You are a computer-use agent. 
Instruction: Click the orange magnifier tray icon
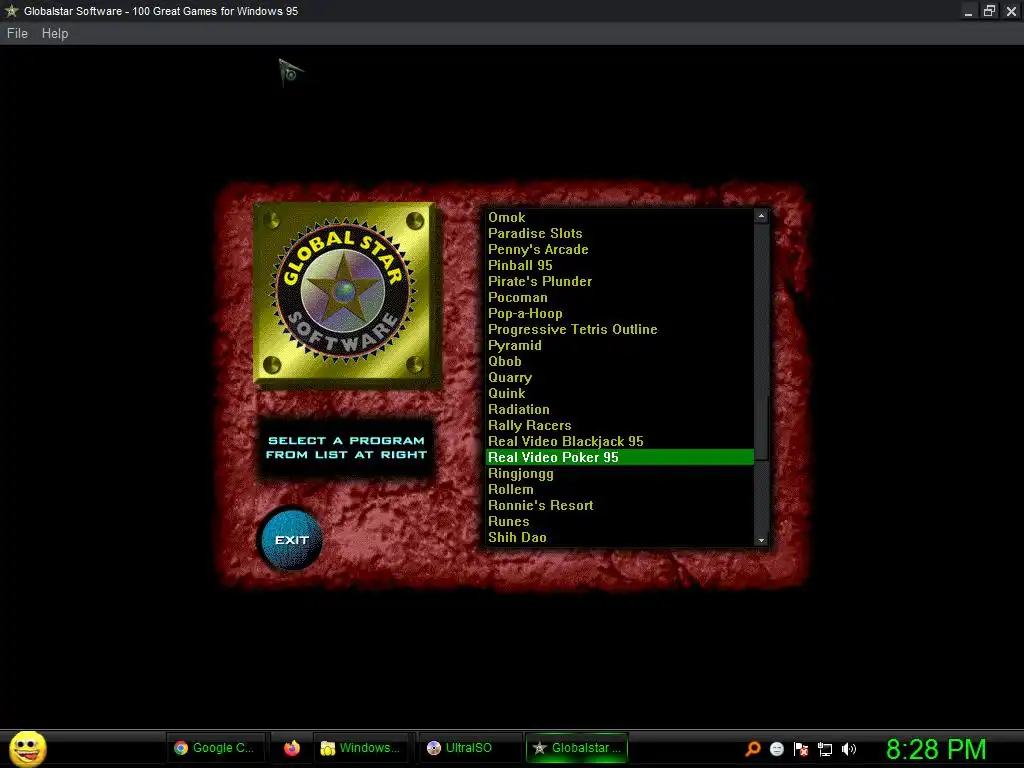point(753,748)
